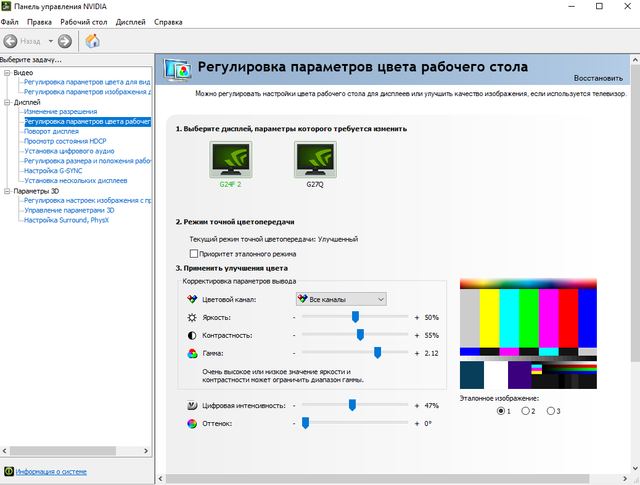Open Настройка Surround, PhysX task
The height and width of the screenshot is (485, 640).
[x=67, y=220]
